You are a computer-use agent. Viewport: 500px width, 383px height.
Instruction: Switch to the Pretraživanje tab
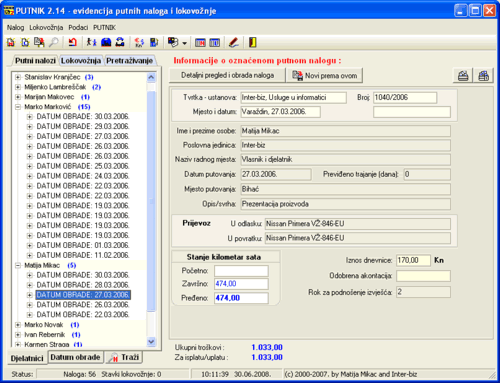130,61
